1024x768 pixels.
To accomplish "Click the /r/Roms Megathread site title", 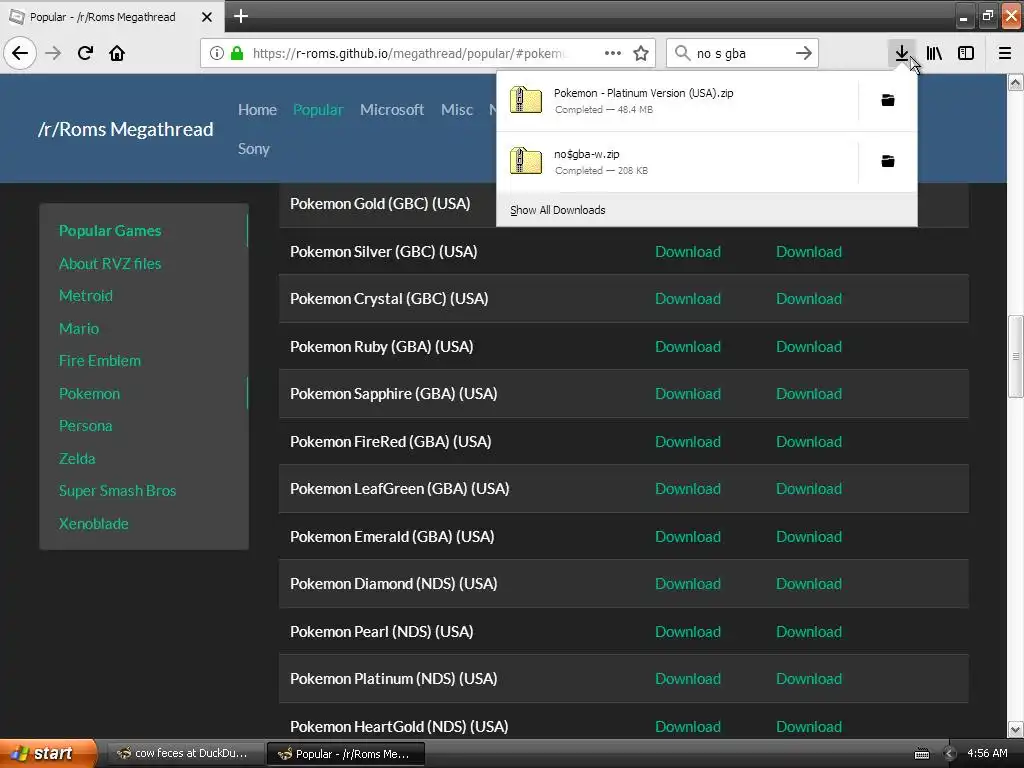I will (125, 129).
